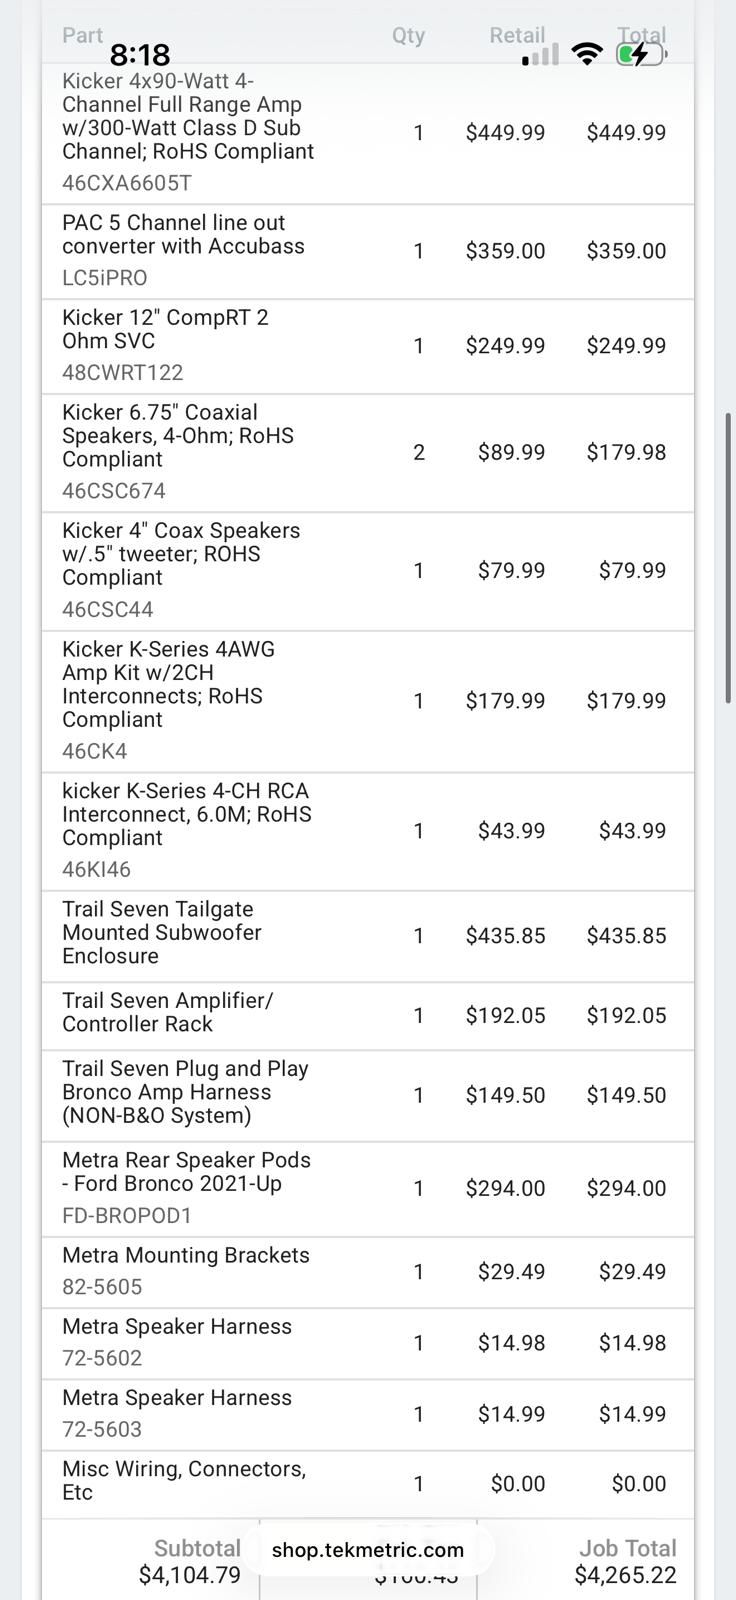Tap the Subtotal $4,104.79 amount
The image size is (736, 1600).
click(x=190, y=1576)
